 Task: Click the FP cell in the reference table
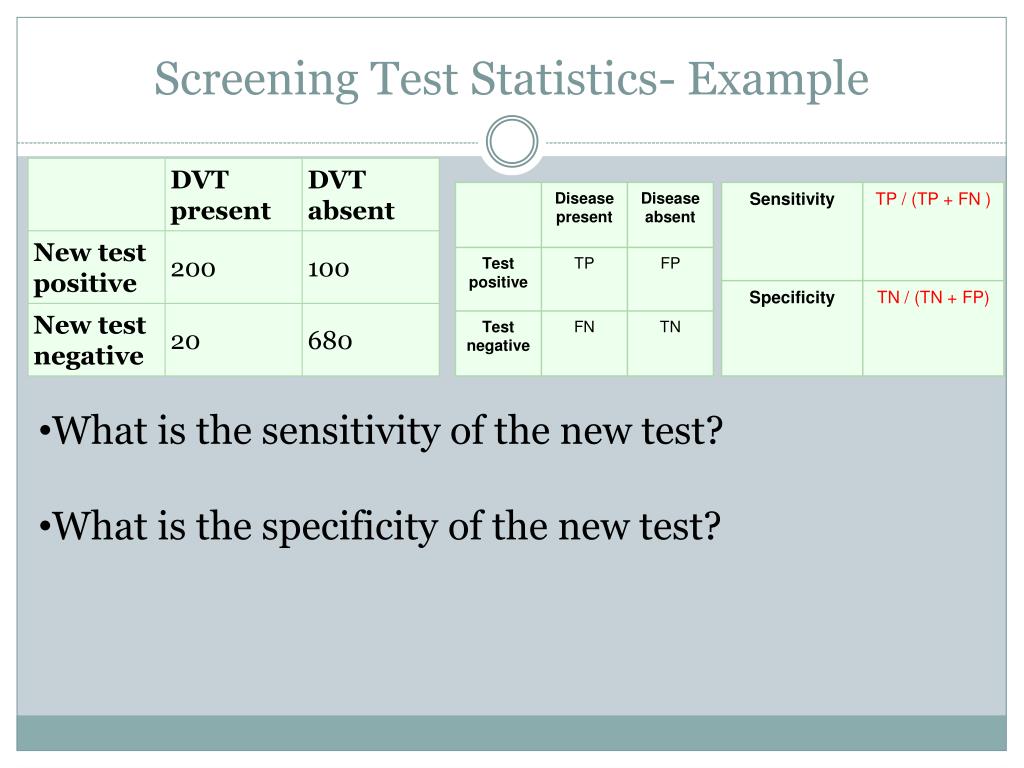click(x=670, y=279)
